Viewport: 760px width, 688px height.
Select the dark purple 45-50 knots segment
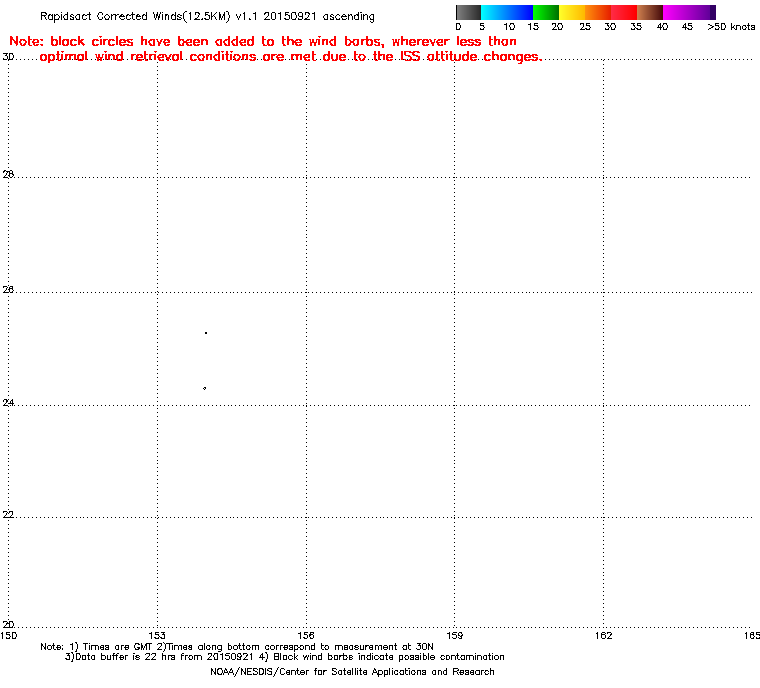click(x=702, y=12)
